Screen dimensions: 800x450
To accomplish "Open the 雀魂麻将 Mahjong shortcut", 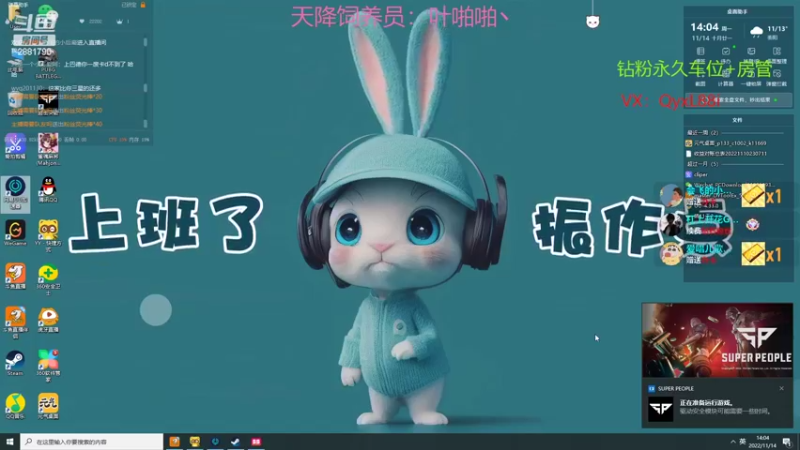I will (48, 149).
